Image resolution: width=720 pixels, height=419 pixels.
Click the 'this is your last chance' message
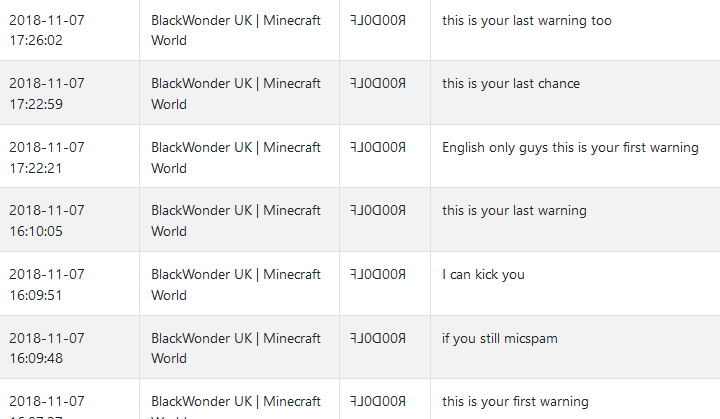(x=511, y=84)
